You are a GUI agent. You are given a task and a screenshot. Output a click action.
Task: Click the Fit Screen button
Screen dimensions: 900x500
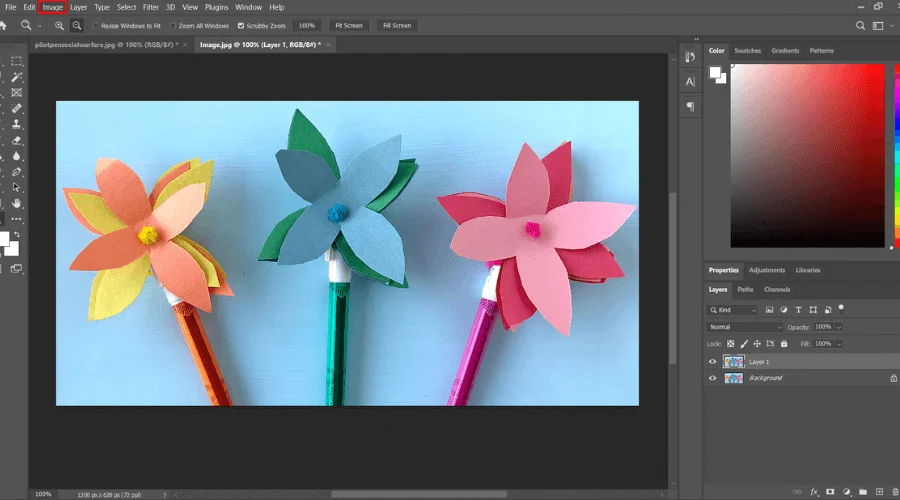(348, 25)
